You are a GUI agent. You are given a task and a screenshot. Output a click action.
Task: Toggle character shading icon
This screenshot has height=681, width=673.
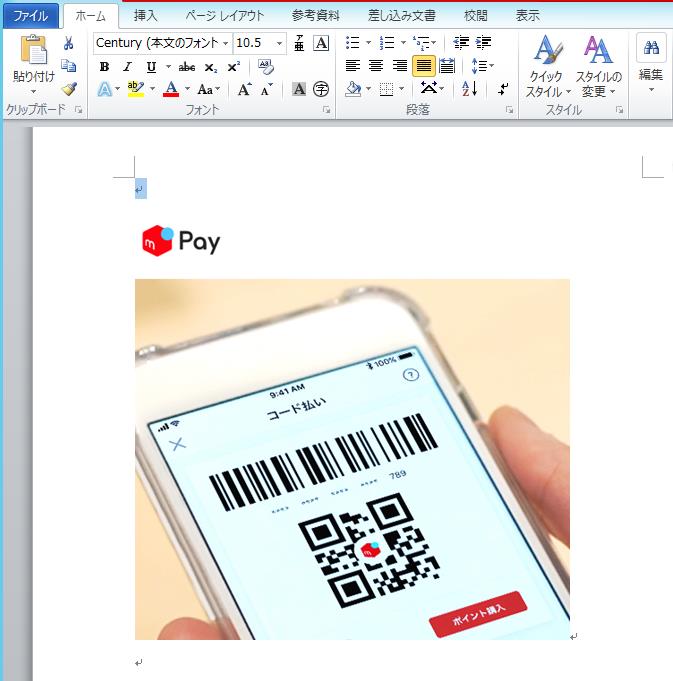(299, 89)
